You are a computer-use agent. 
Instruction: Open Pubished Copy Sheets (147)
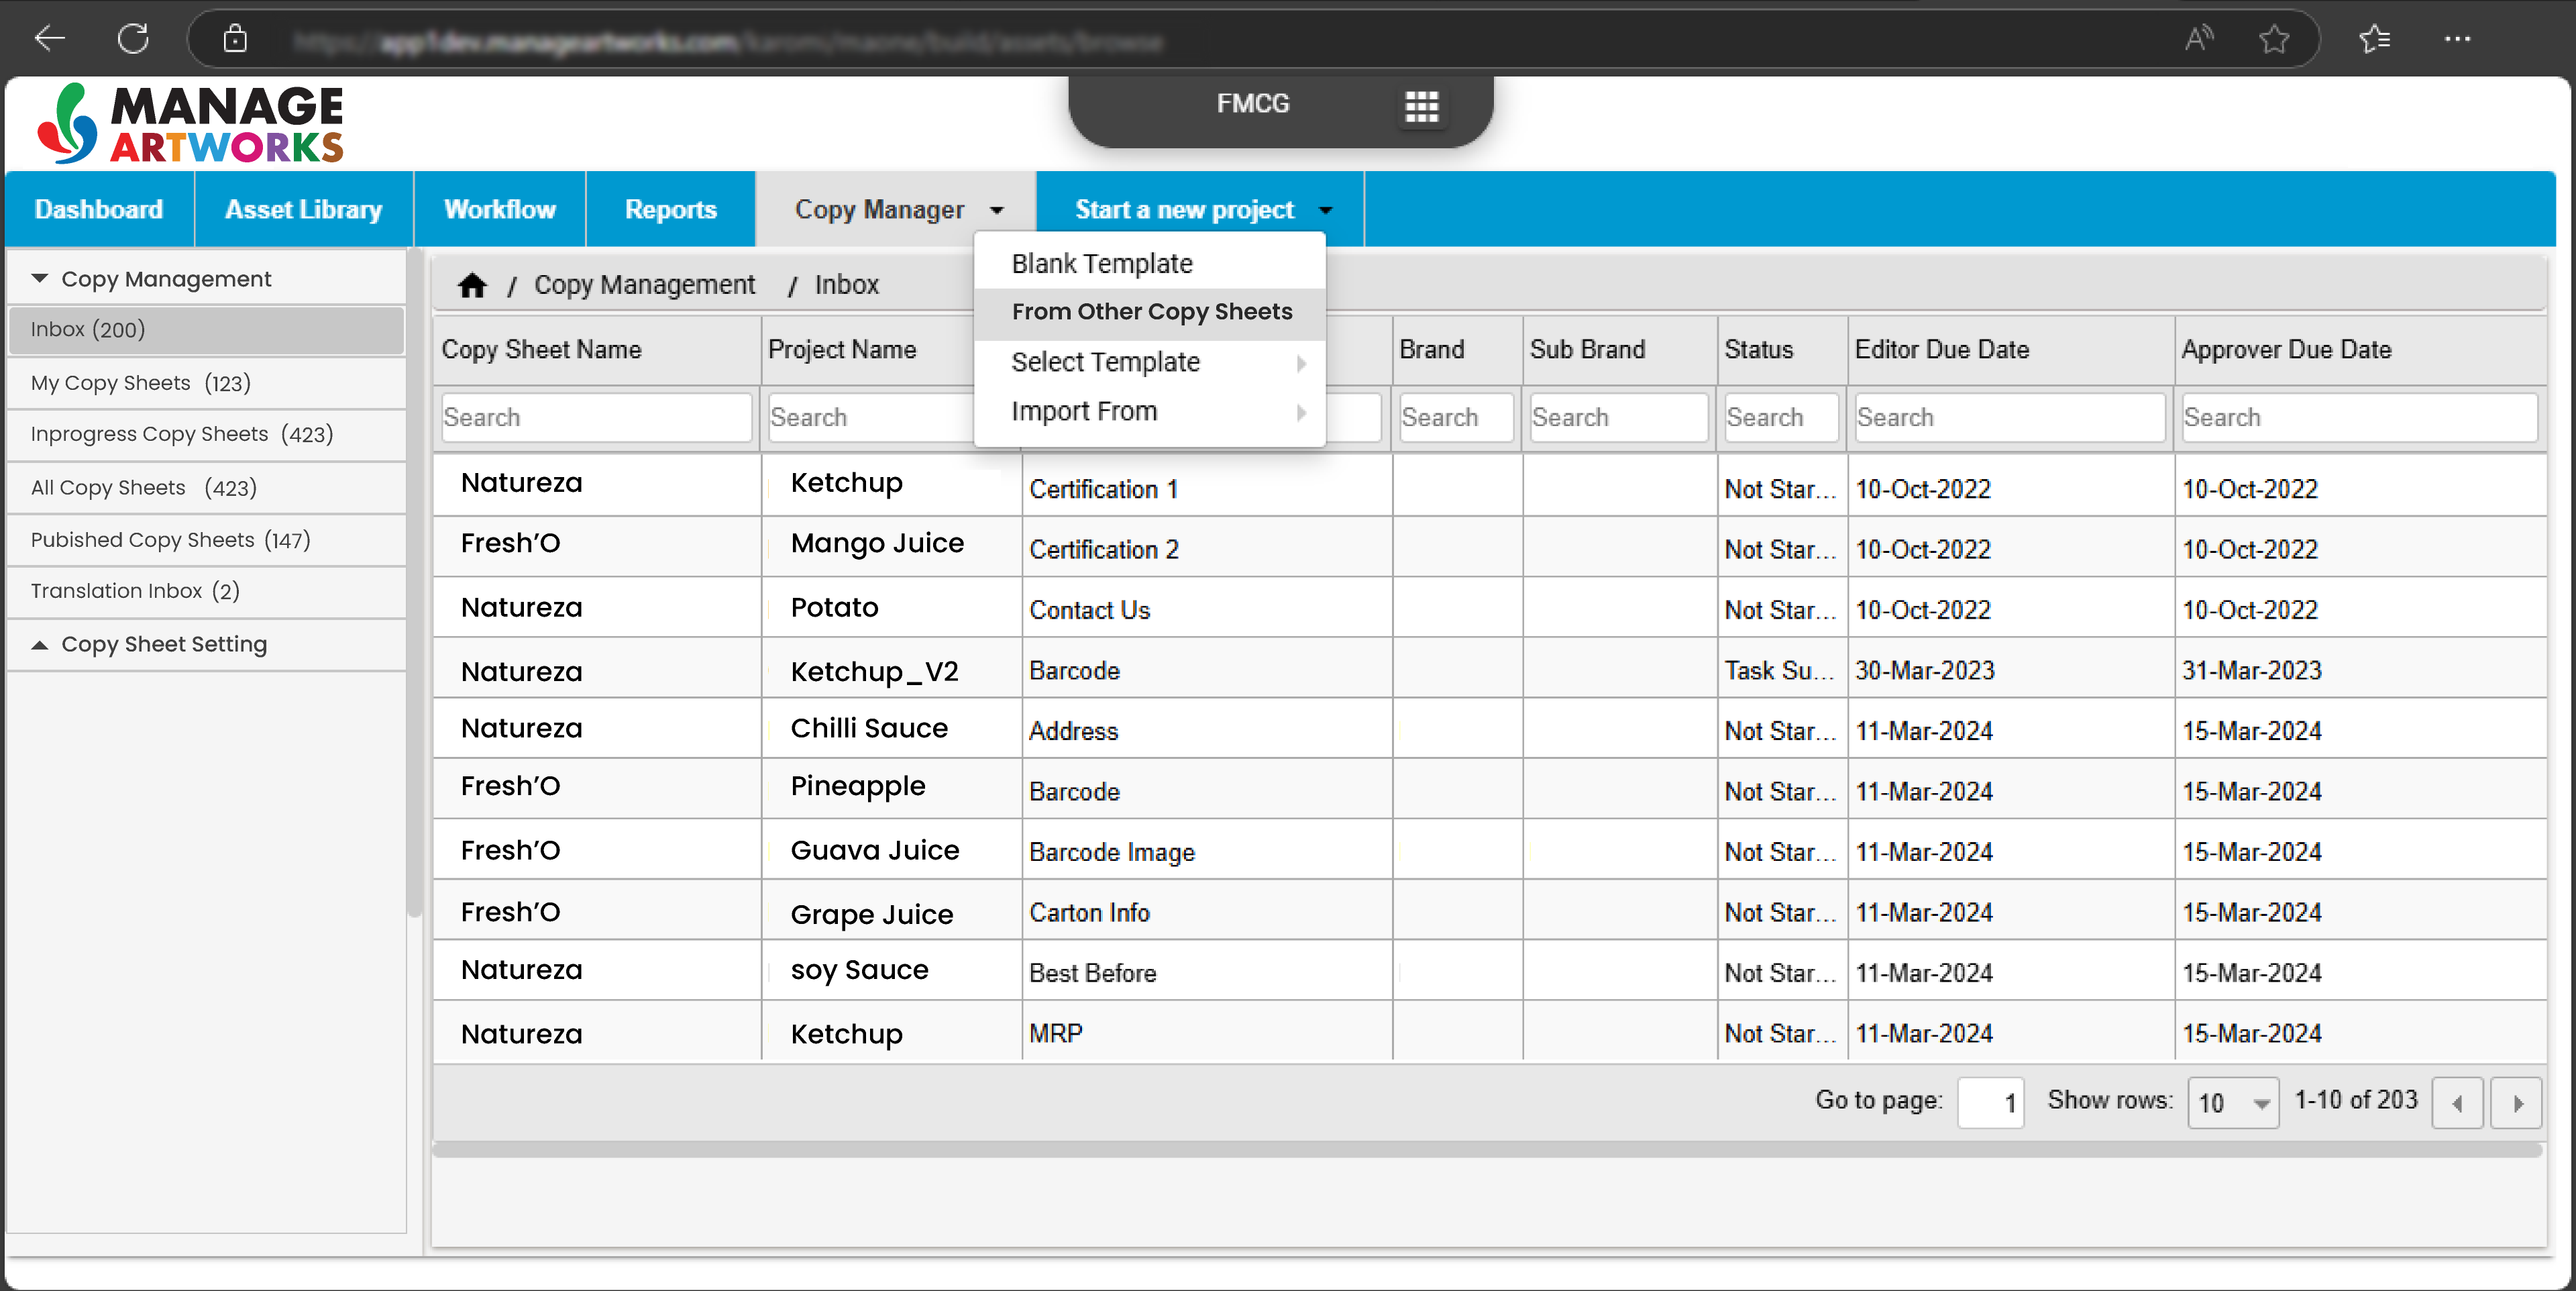[206, 540]
